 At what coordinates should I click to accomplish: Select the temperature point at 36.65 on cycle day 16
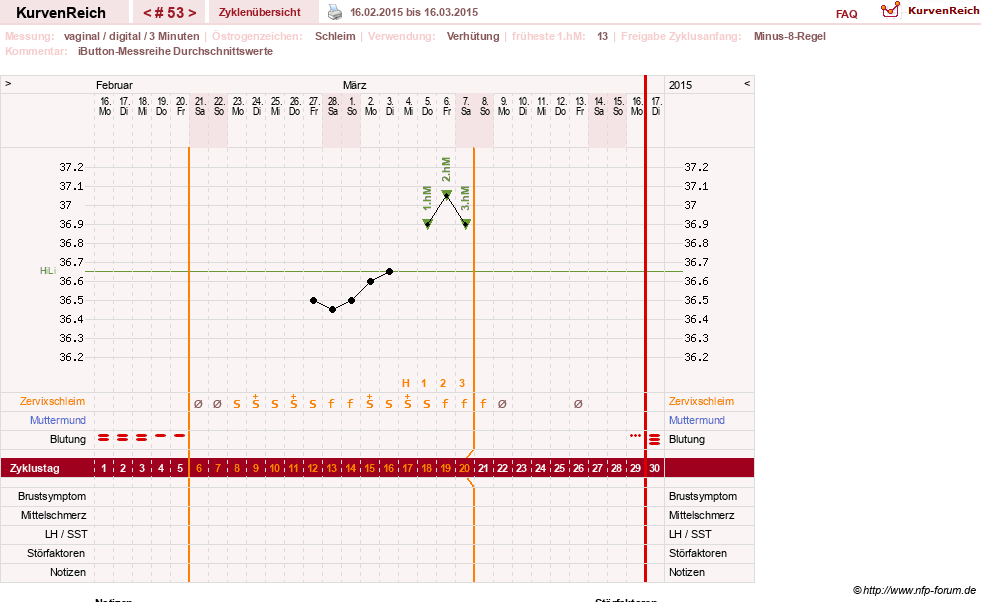coord(390,272)
